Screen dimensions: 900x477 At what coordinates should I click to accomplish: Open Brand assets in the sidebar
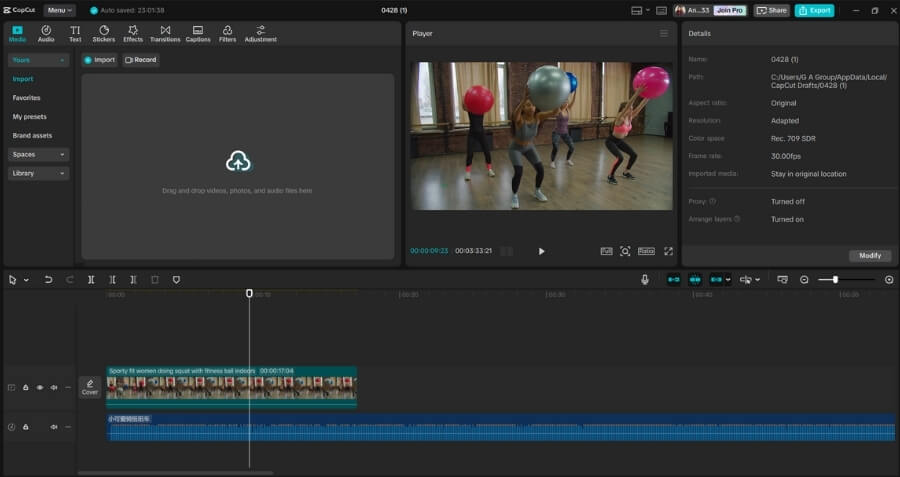tap(32, 135)
